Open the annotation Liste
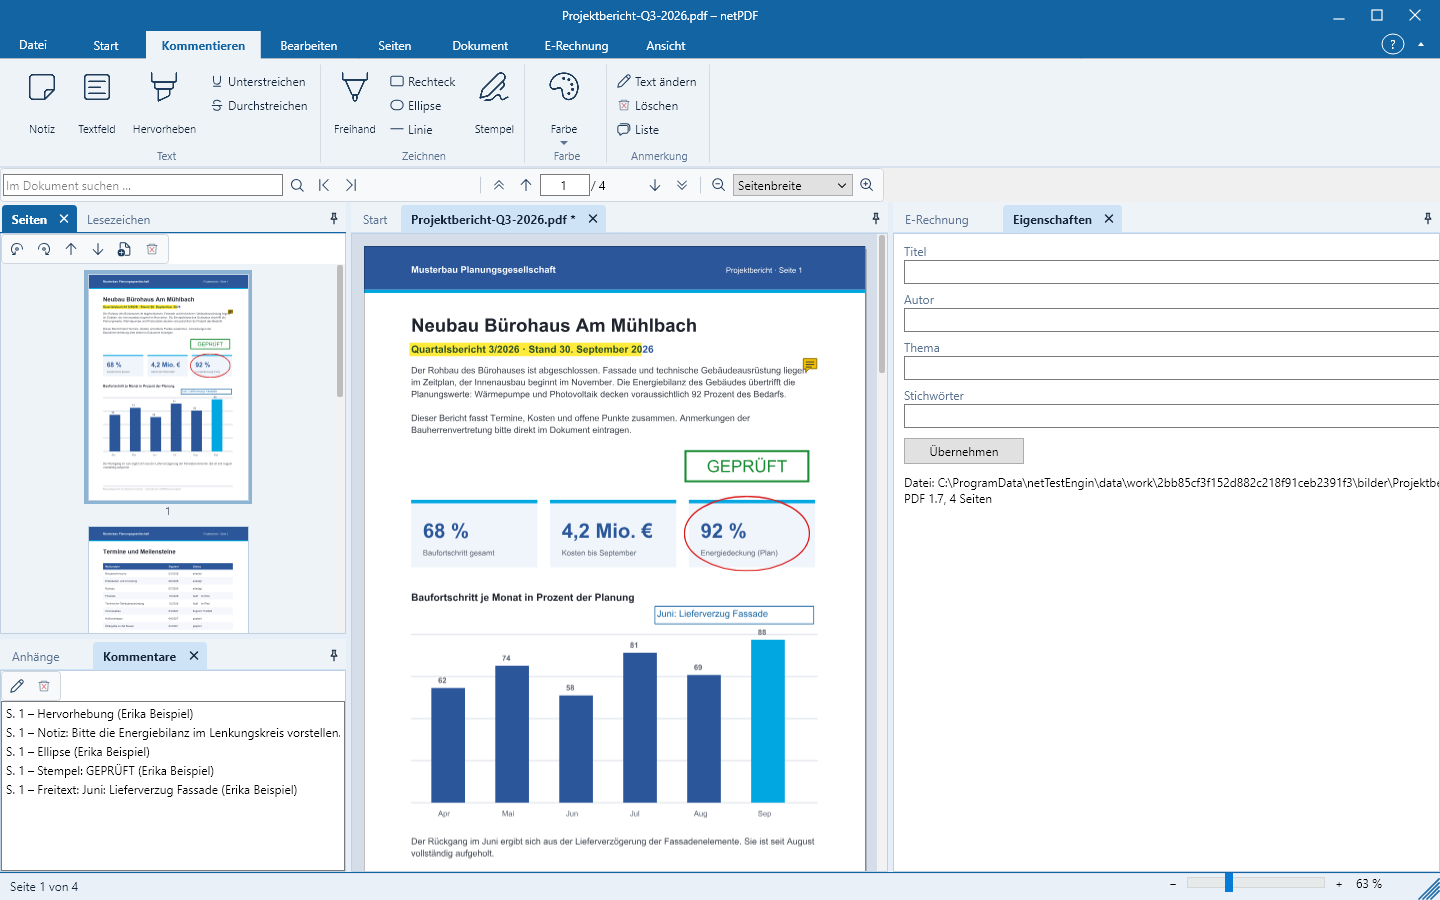Viewport: 1440px width, 900px height. 638,130
